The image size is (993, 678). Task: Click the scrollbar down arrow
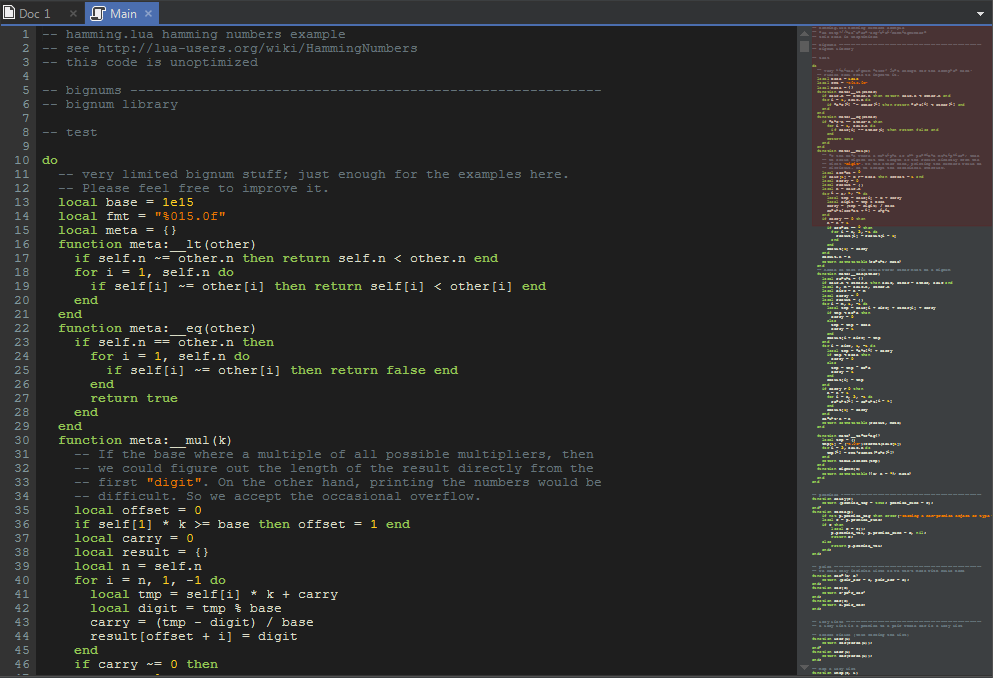(x=804, y=667)
